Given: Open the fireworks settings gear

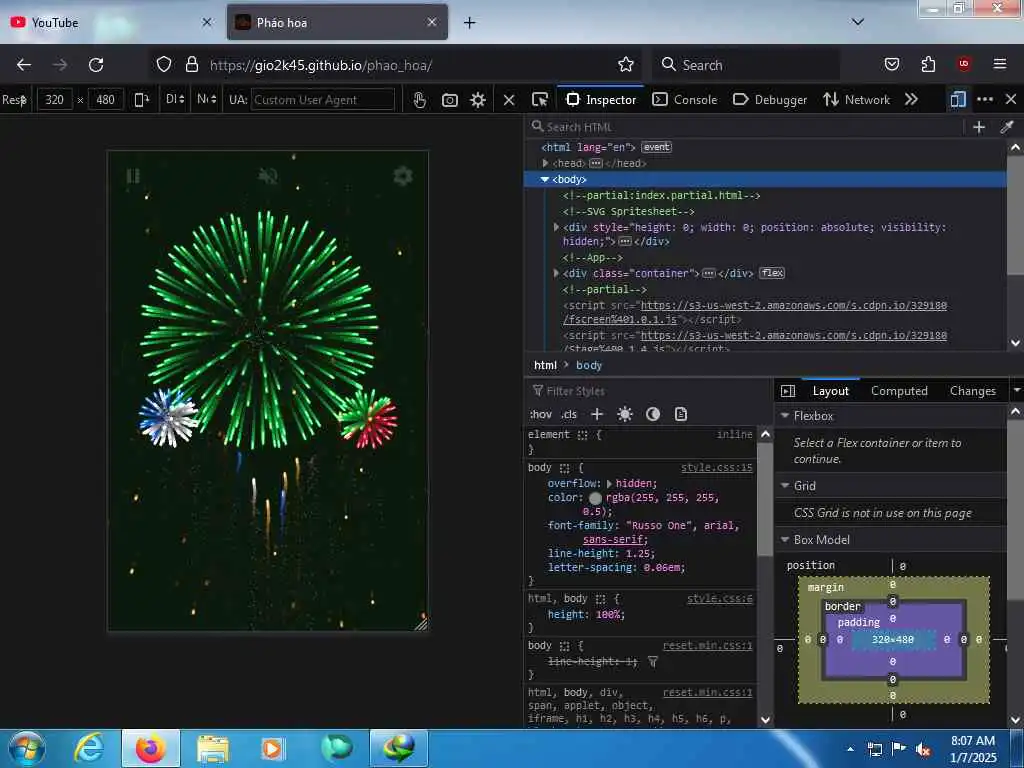Looking at the screenshot, I should coord(403,176).
